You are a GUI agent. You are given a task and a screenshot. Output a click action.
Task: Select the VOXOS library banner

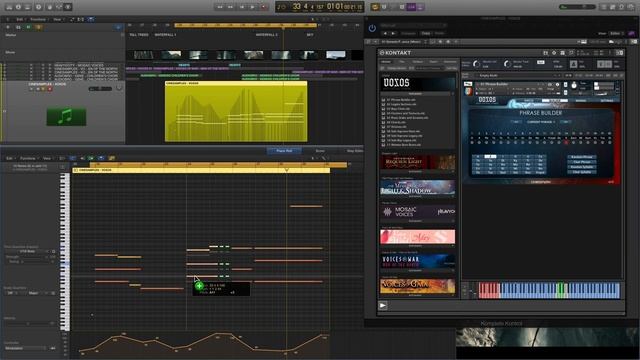pos(418,83)
